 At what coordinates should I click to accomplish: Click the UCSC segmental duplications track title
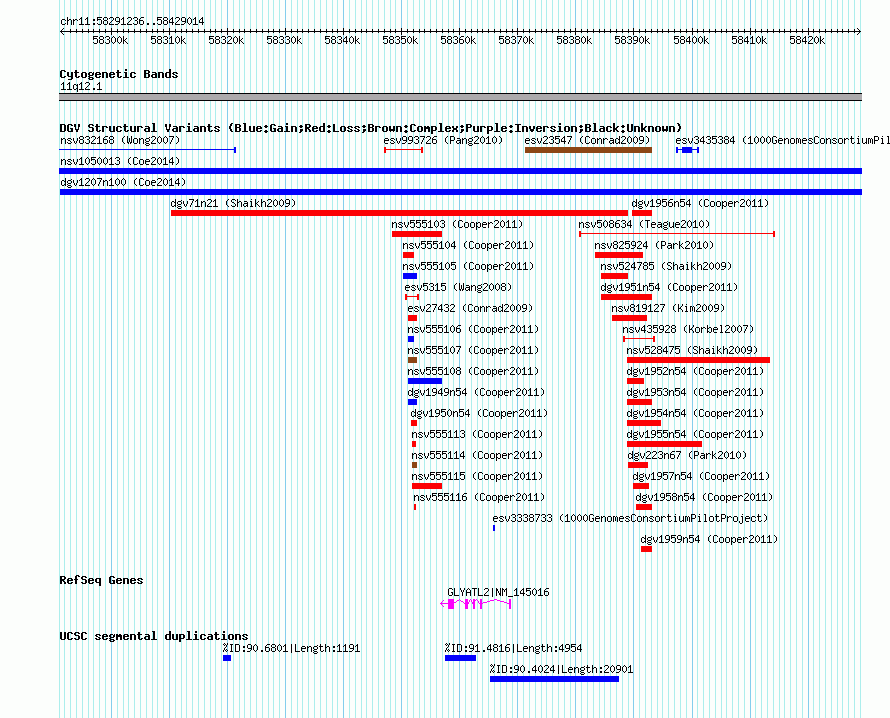tap(154, 636)
